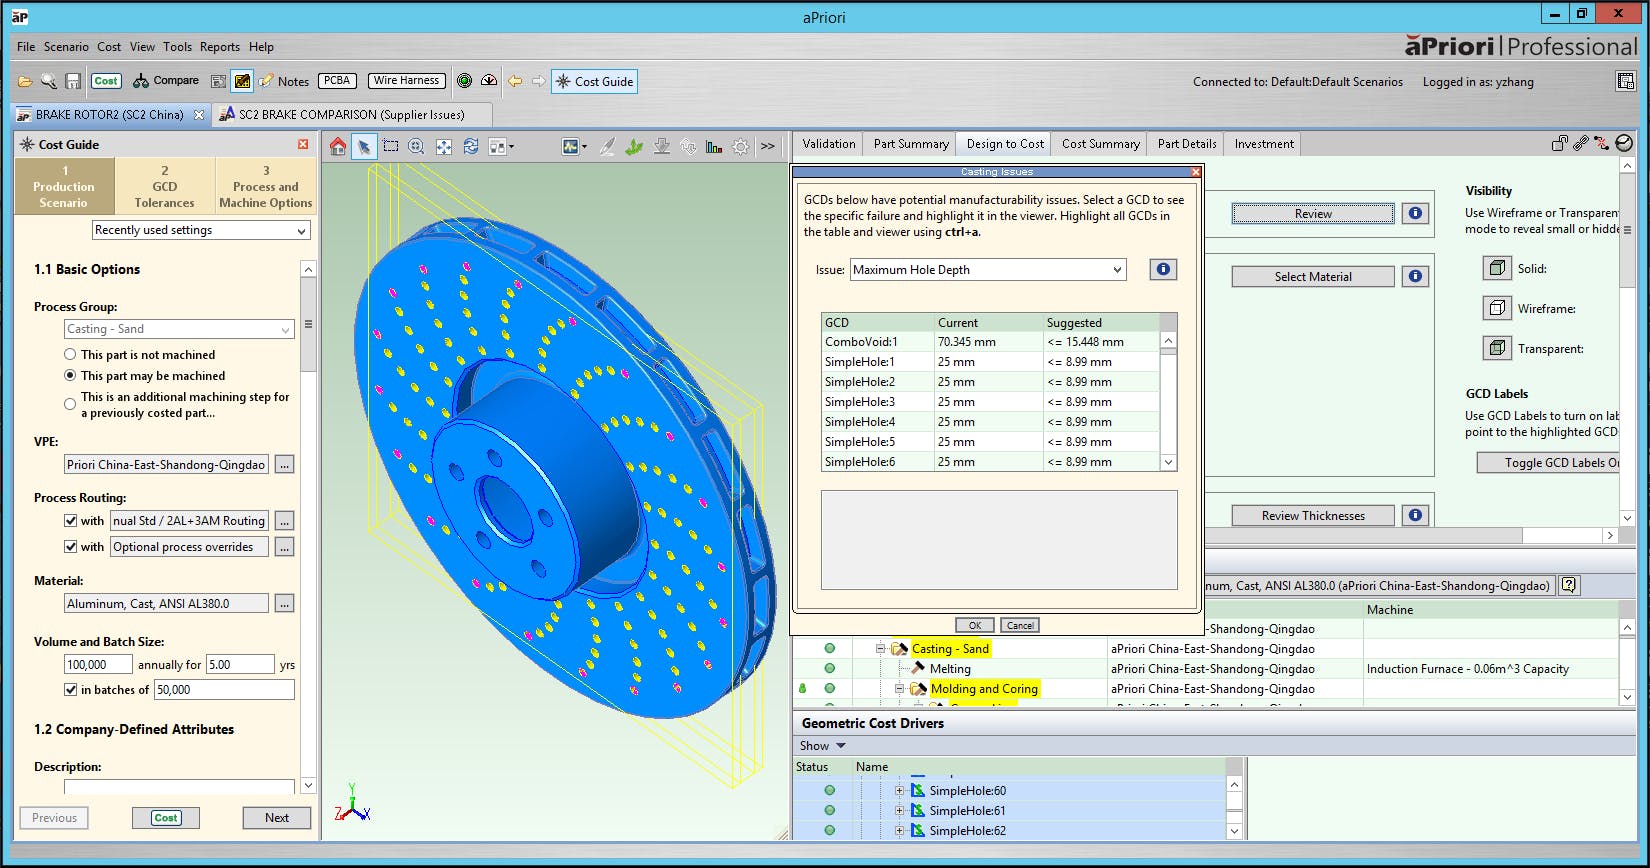Click the green Cost icon in main toolbar
Viewport: 1650px width, 868px height.
point(106,81)
